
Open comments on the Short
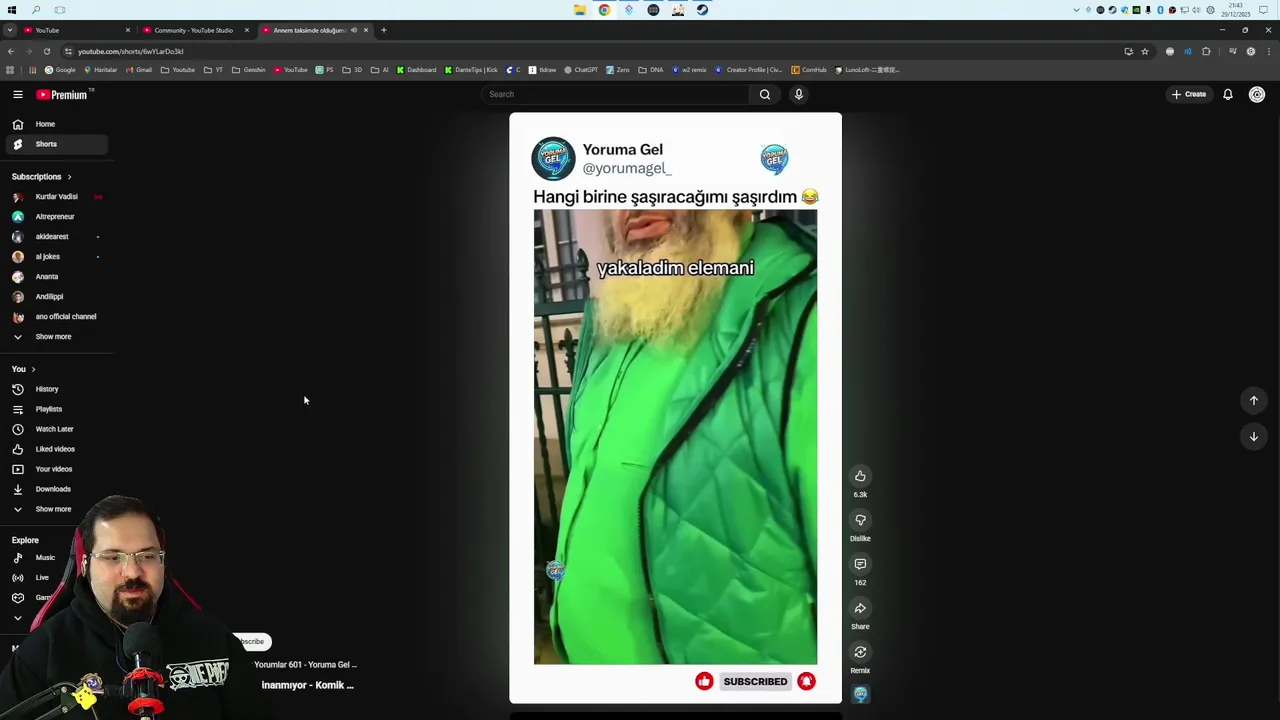(x=860, y=565)
